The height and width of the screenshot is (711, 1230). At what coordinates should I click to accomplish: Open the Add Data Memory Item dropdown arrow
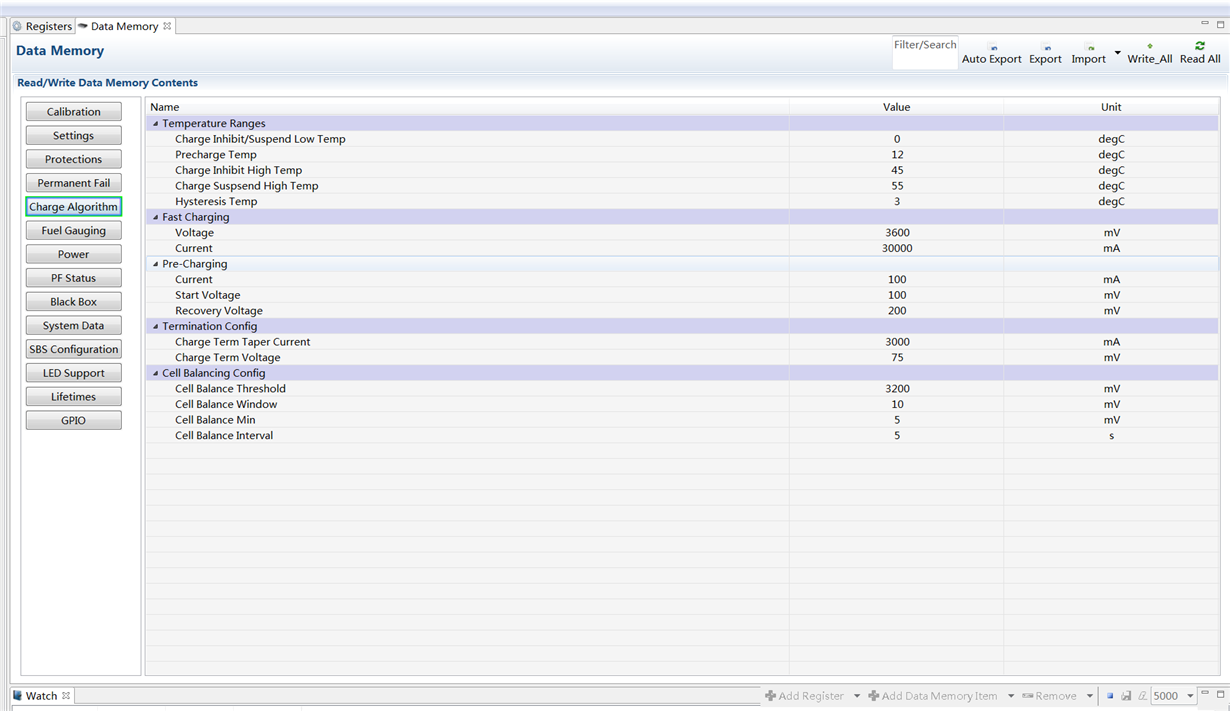(x=1011, y=696)
